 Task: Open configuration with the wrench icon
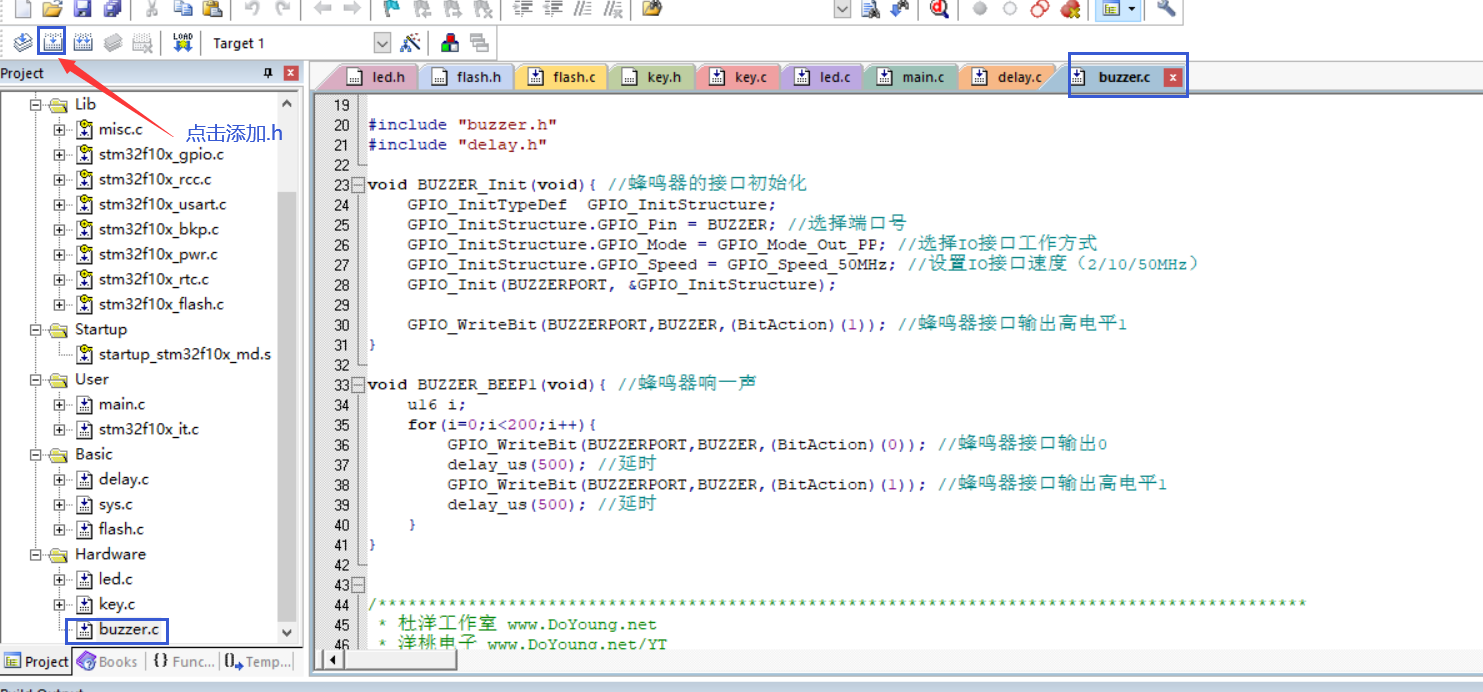pos(1166,9)
